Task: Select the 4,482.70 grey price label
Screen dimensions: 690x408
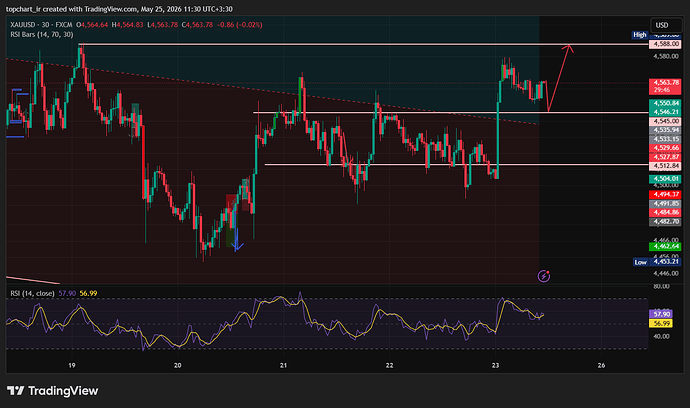Action: coord(665,221)
